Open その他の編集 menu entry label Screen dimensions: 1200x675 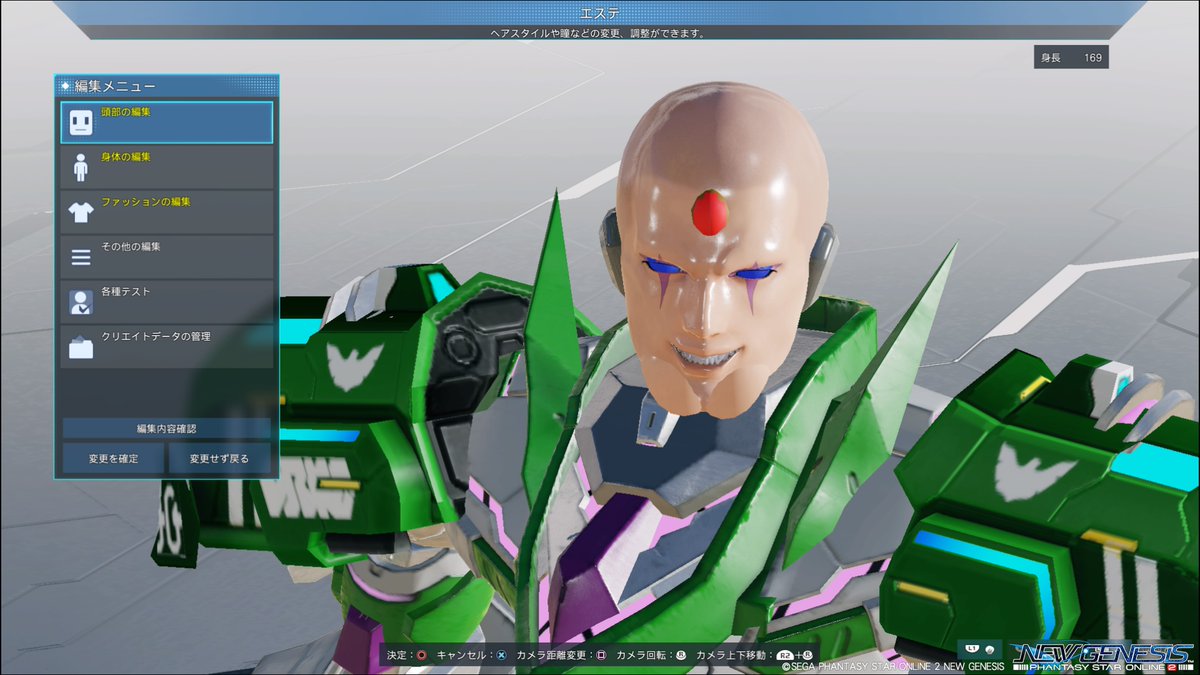[x=131, y=247]
